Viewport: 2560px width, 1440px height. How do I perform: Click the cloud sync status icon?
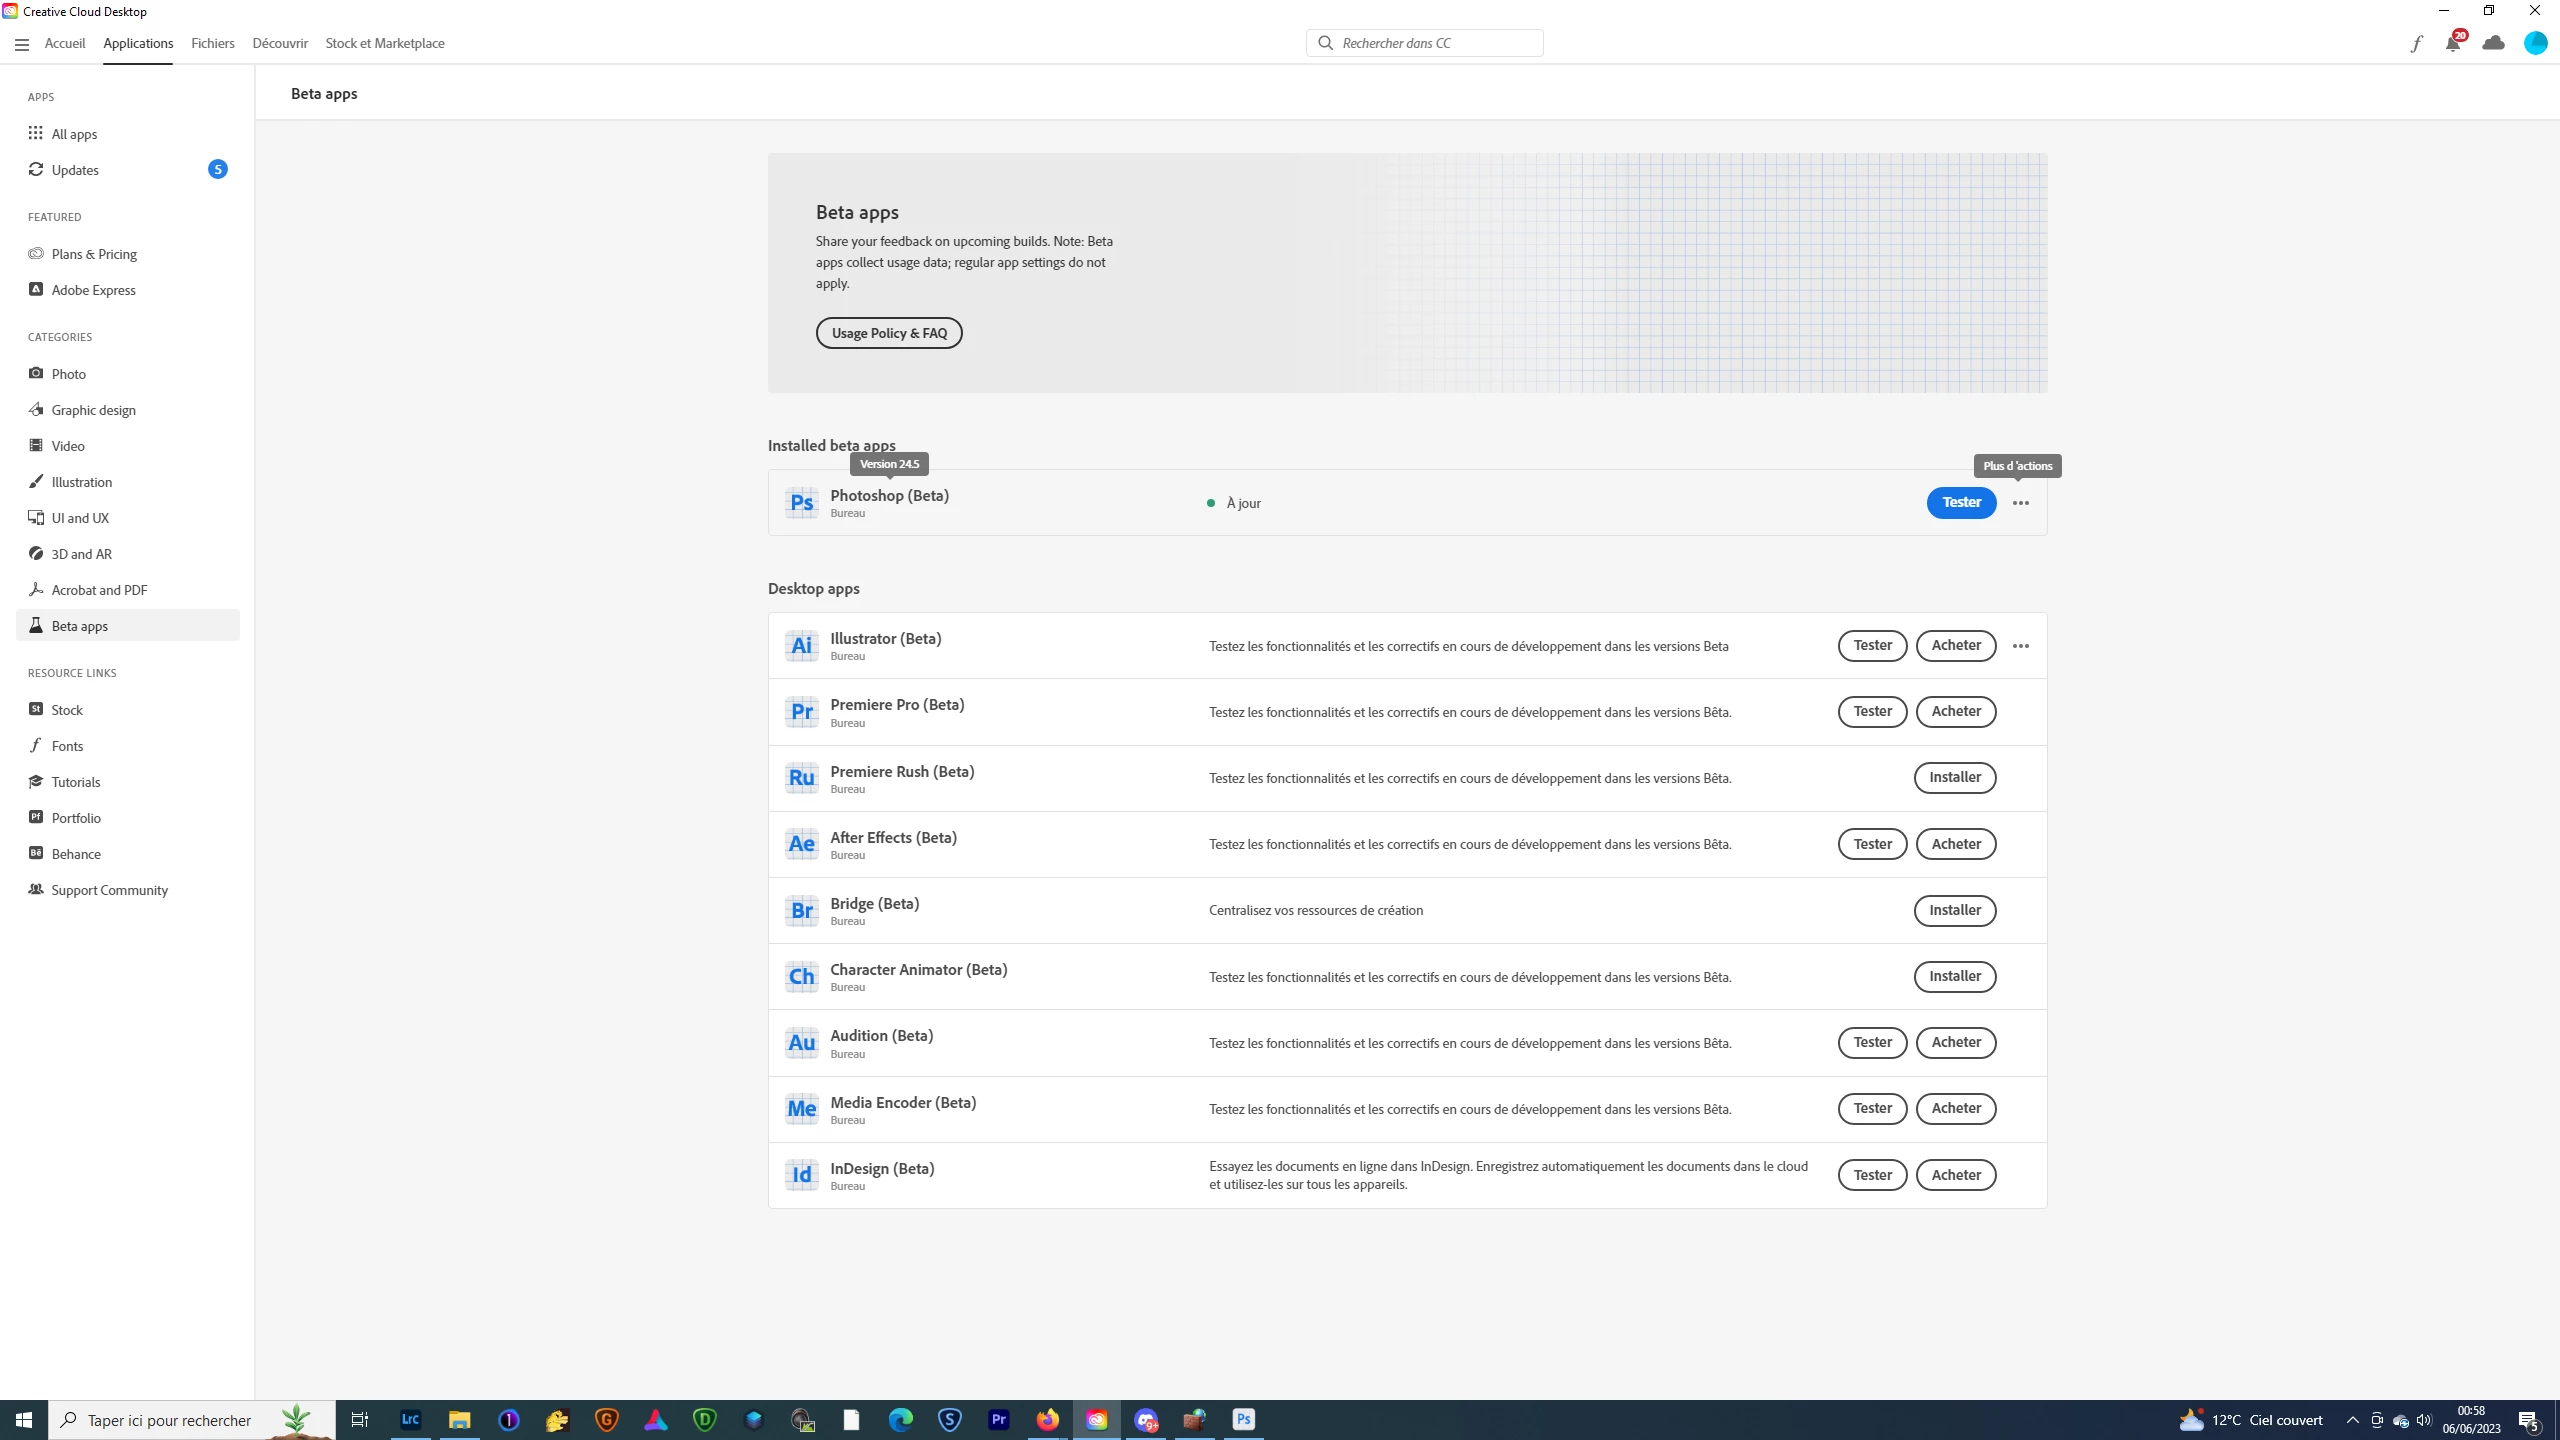2493,43
